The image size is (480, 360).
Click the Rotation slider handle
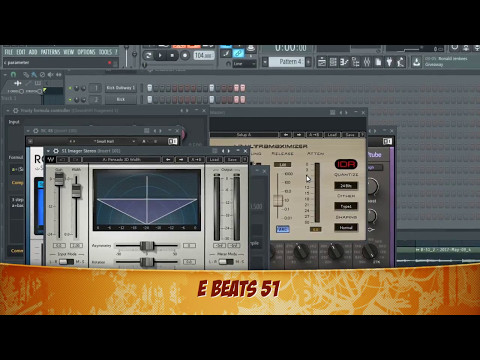[x=147, y=262]
